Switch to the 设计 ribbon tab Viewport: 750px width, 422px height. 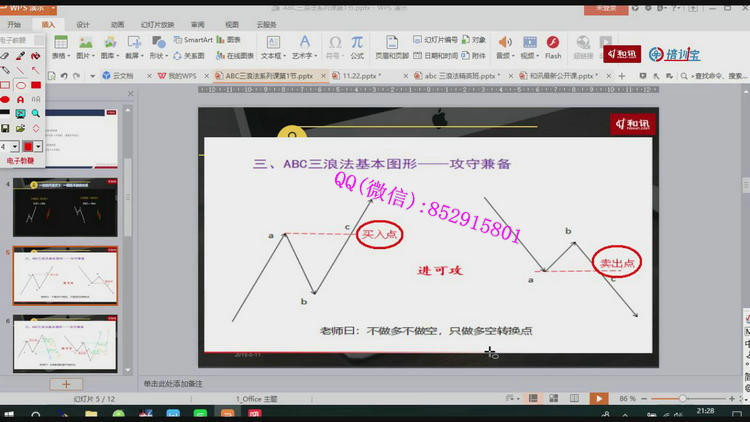click(x=83, y=23)
